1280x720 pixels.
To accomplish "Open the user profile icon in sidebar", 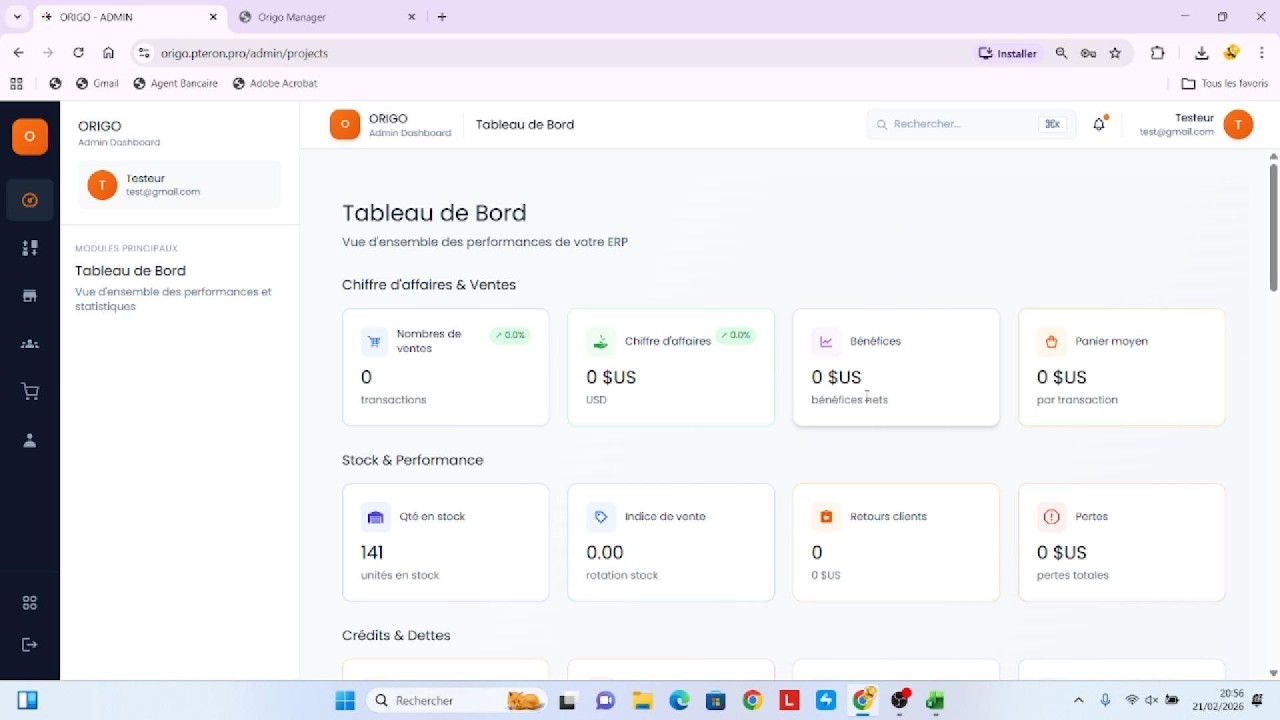I will coord(30,440).
